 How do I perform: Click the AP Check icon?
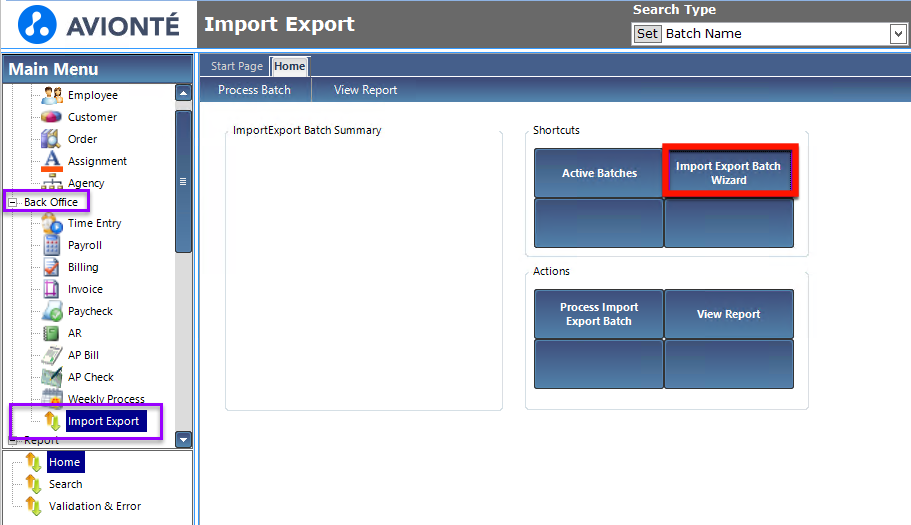[52, 377]
